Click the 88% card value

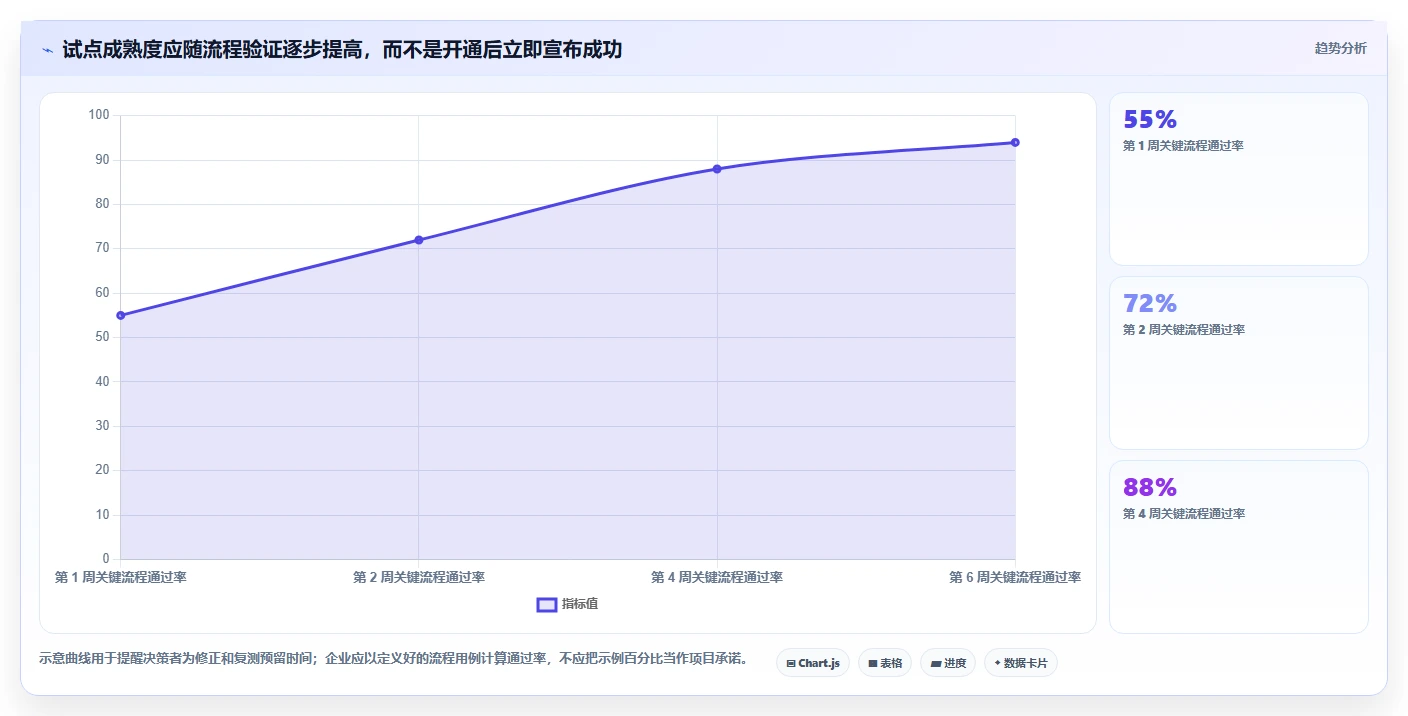pos(1150,488)
